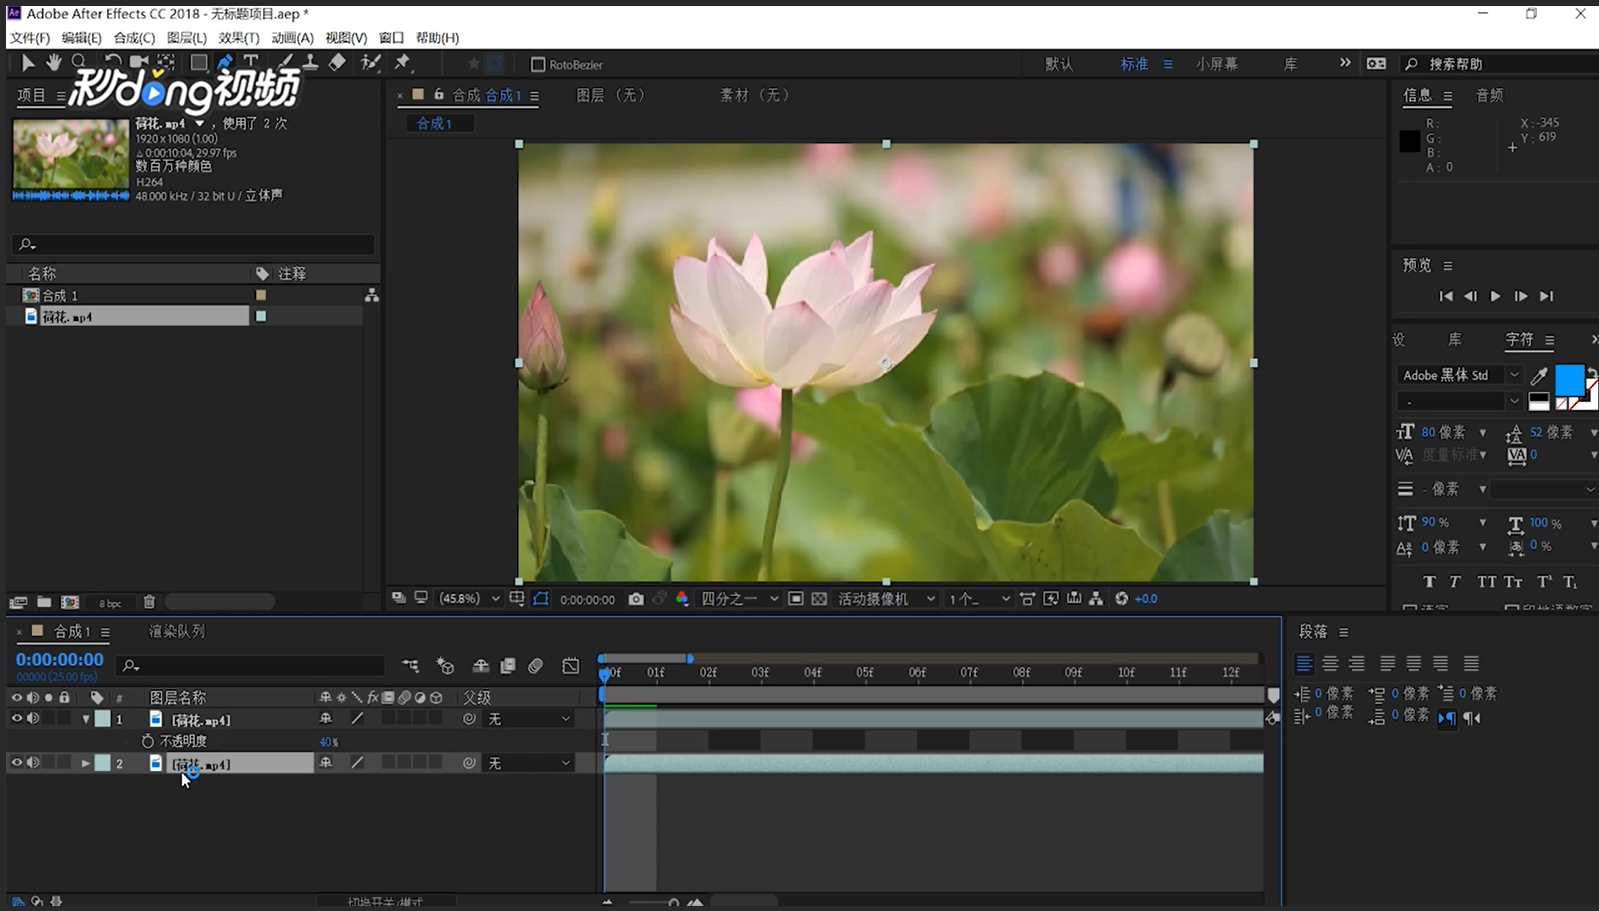Screen dimensions: 1599x911
Task: Select the Zoom magnifier tool
Action: [79, 63]
